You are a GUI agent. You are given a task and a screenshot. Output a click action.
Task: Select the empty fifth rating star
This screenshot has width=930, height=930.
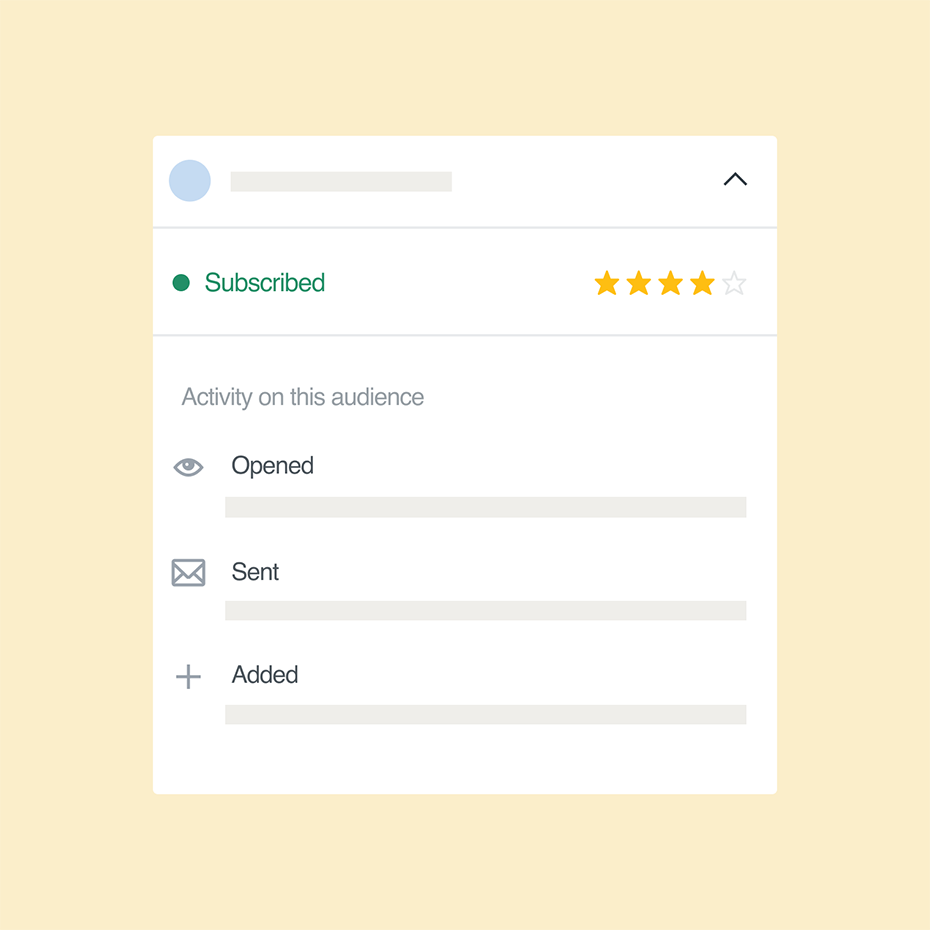point(734,284)
